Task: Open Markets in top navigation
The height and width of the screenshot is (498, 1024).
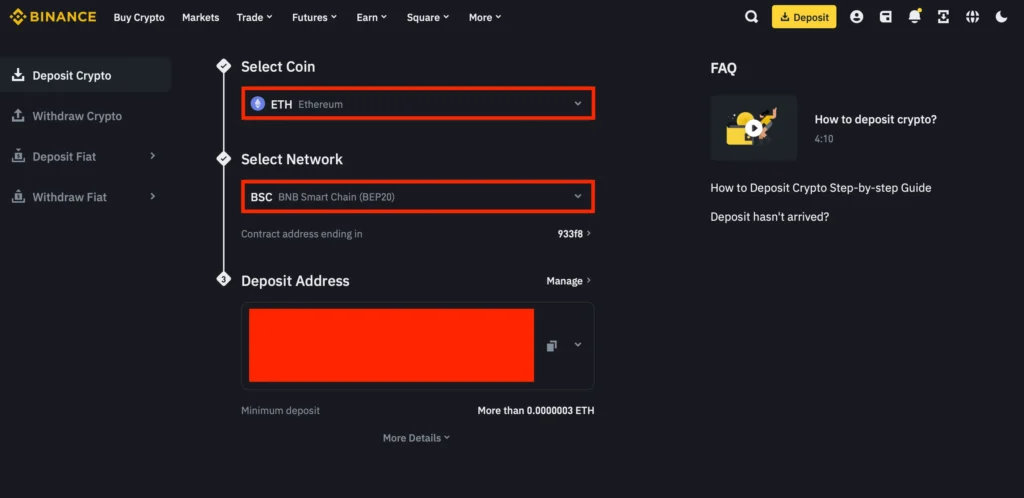Action: click(200, 18)
